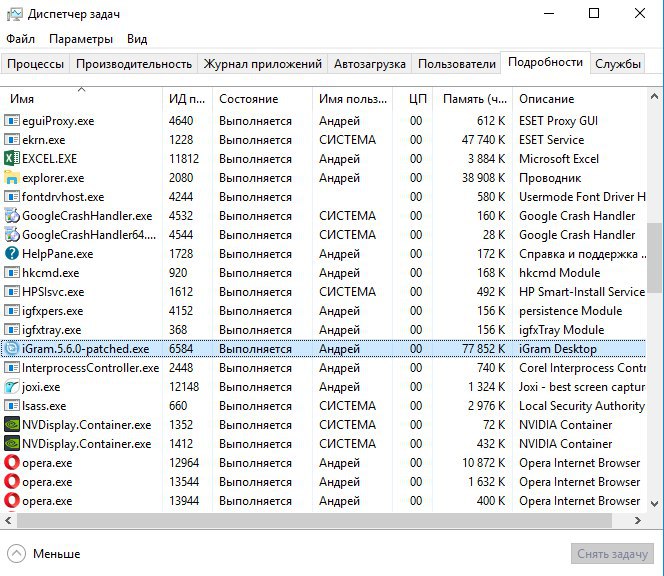664x576 pixels.
Task: Open the Вид menu
Action: click(137, 39)
